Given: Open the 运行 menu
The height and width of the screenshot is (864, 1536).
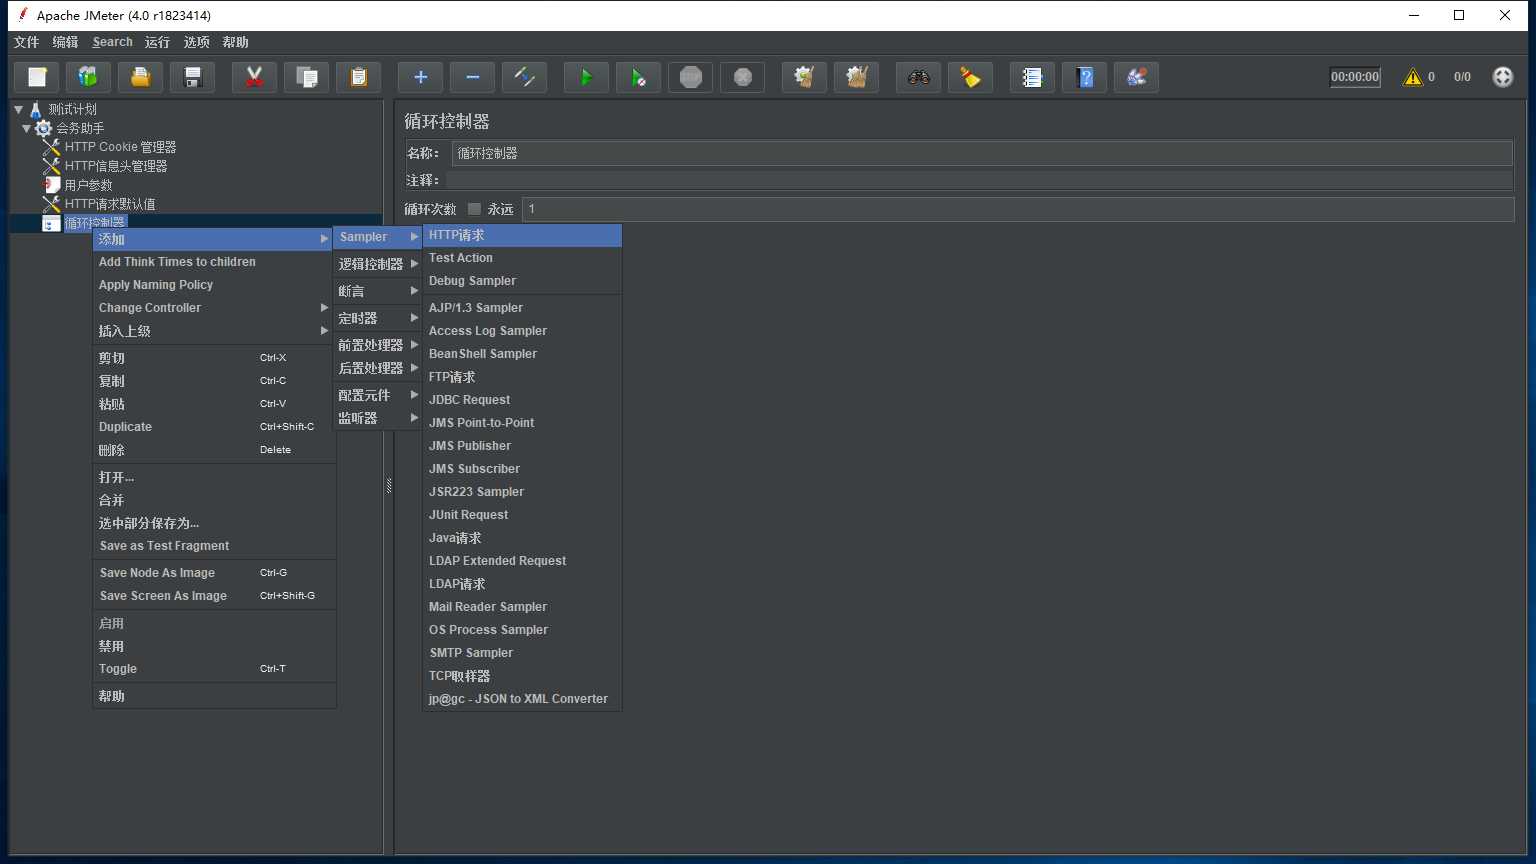Looking at the screenshot, I should [157, 42].
